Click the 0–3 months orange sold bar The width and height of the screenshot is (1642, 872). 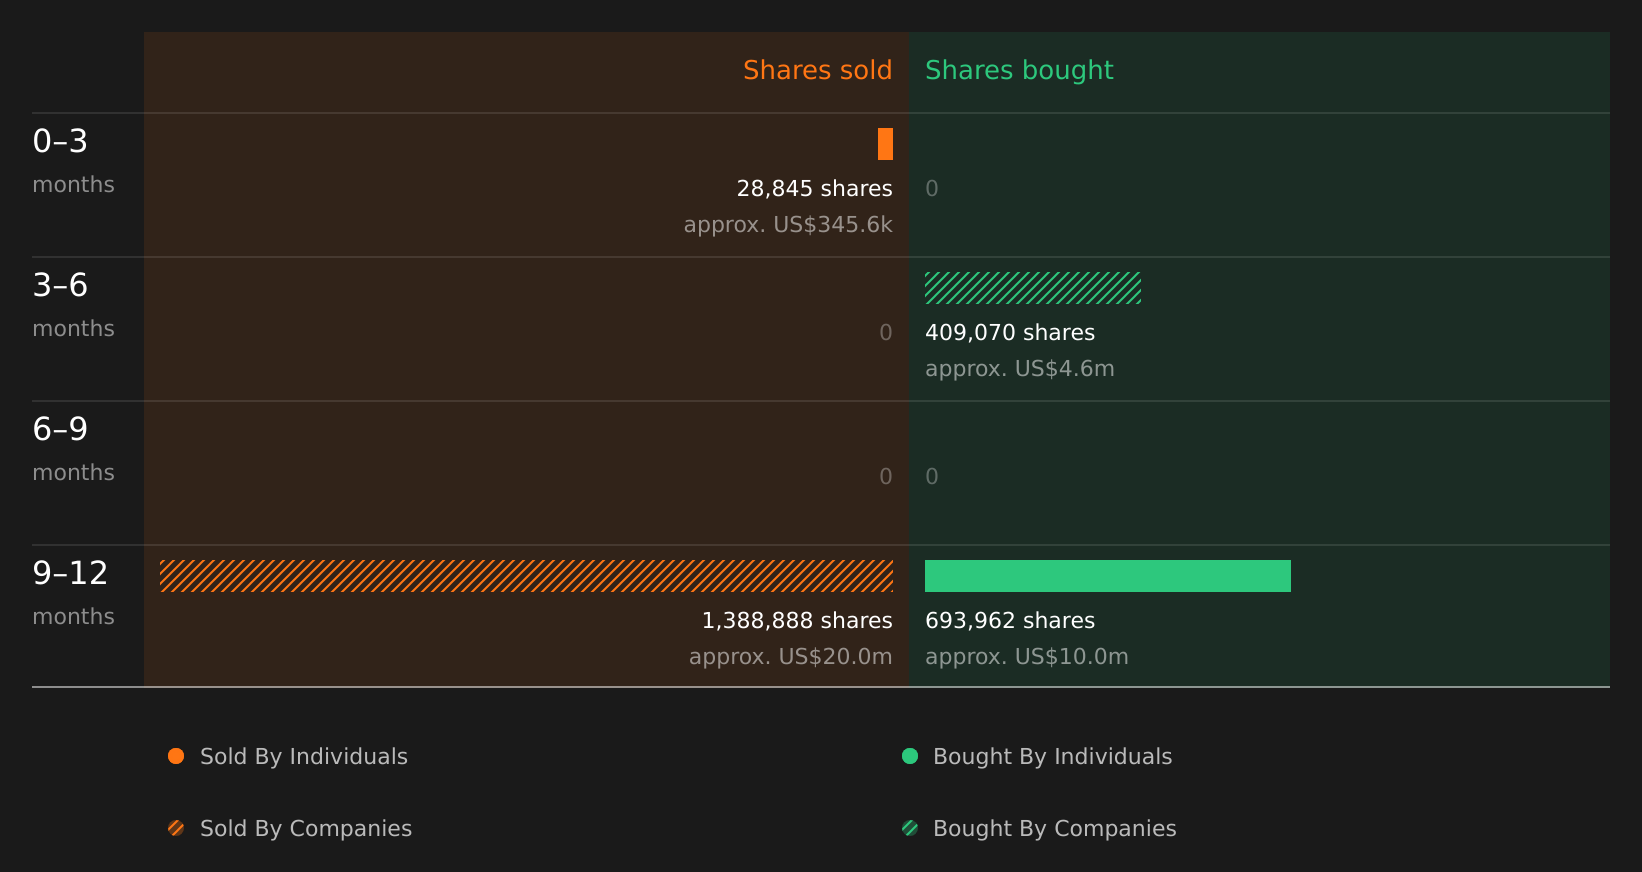(885, 144)
